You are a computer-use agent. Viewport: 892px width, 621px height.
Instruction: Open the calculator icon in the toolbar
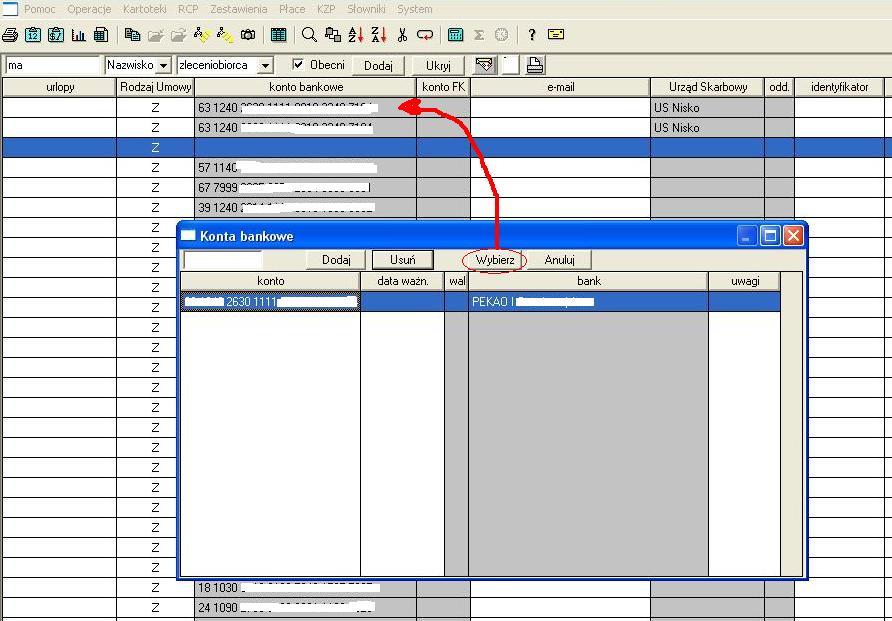[x=455, y=35]
